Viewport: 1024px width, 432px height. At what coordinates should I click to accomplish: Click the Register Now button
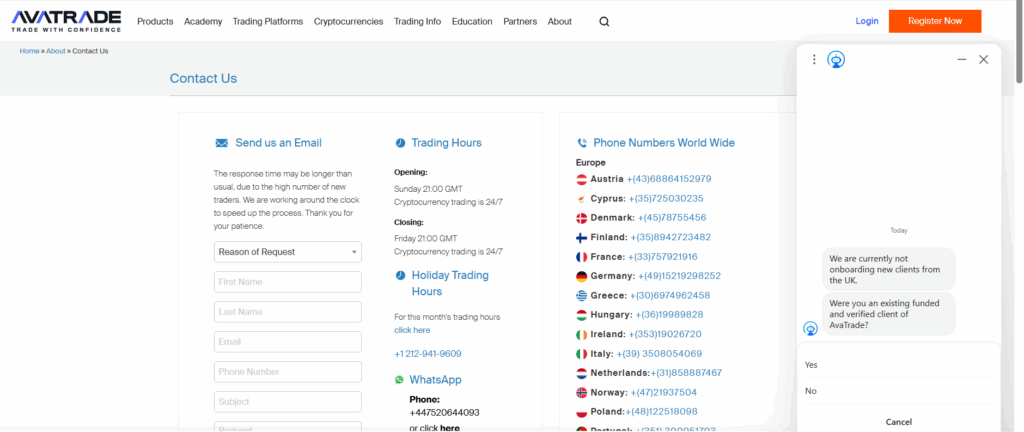pyautogui.click(x=934, y=21)
